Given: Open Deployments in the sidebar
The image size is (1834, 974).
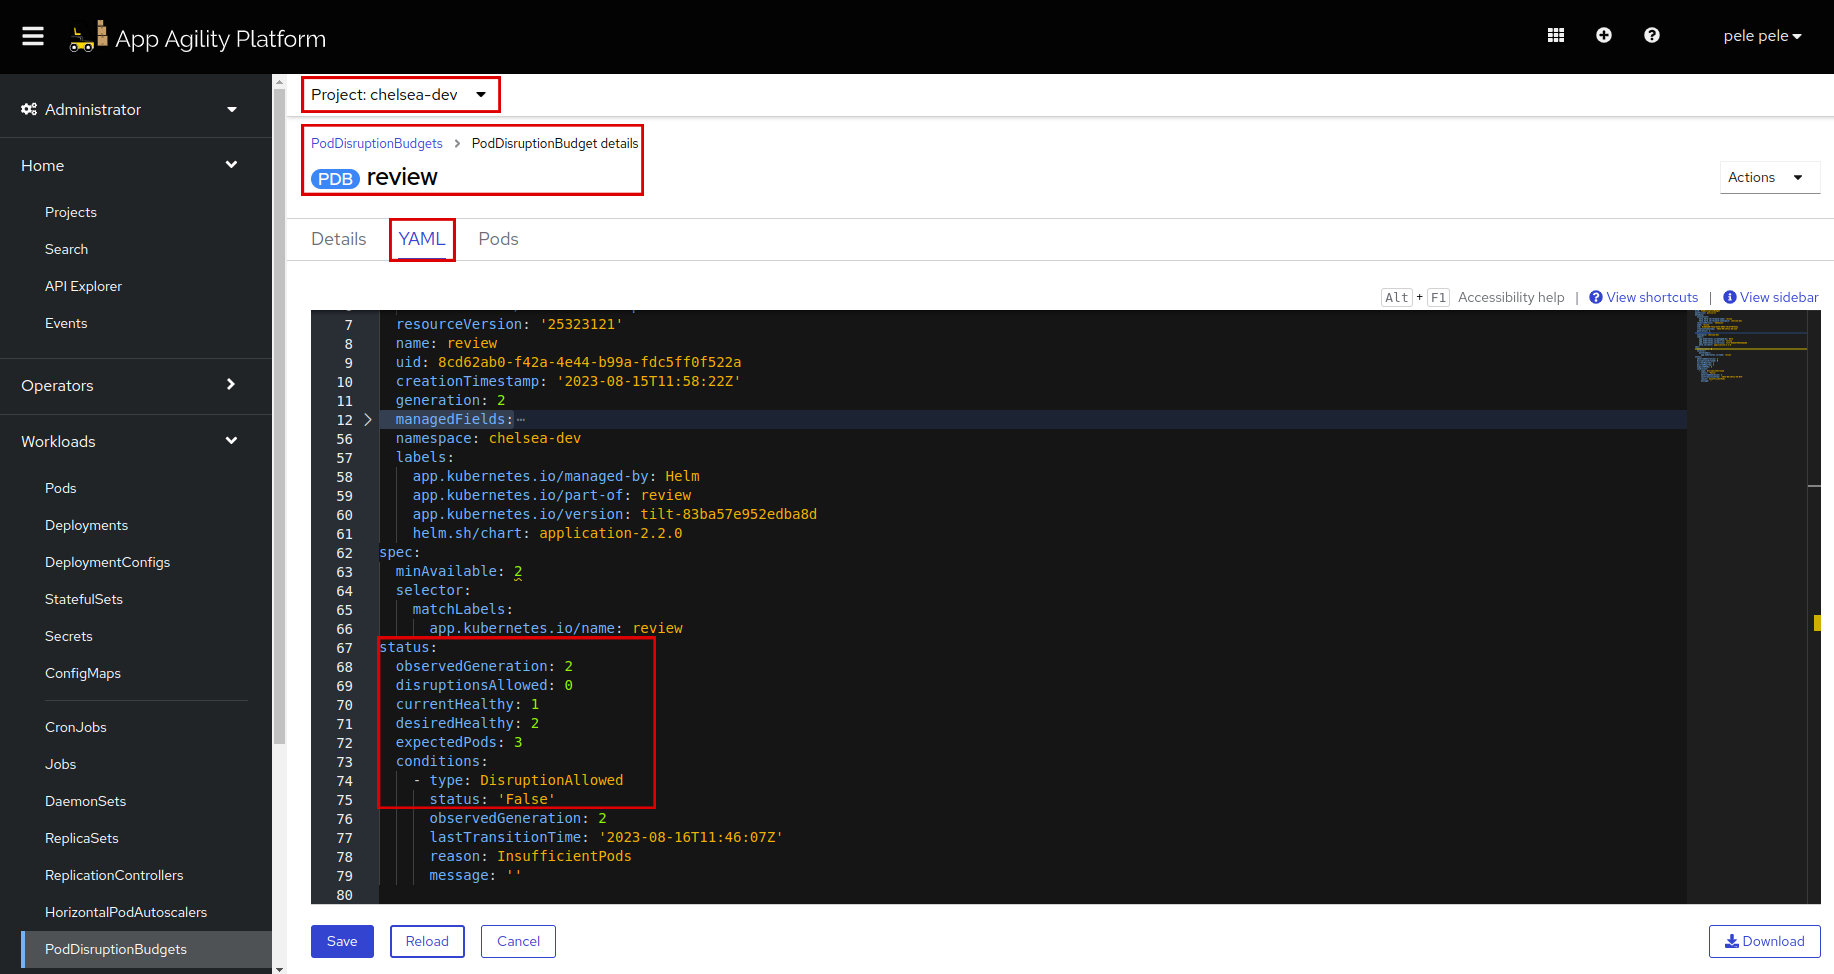Looking at the screenshot, I should pos(86,525).
